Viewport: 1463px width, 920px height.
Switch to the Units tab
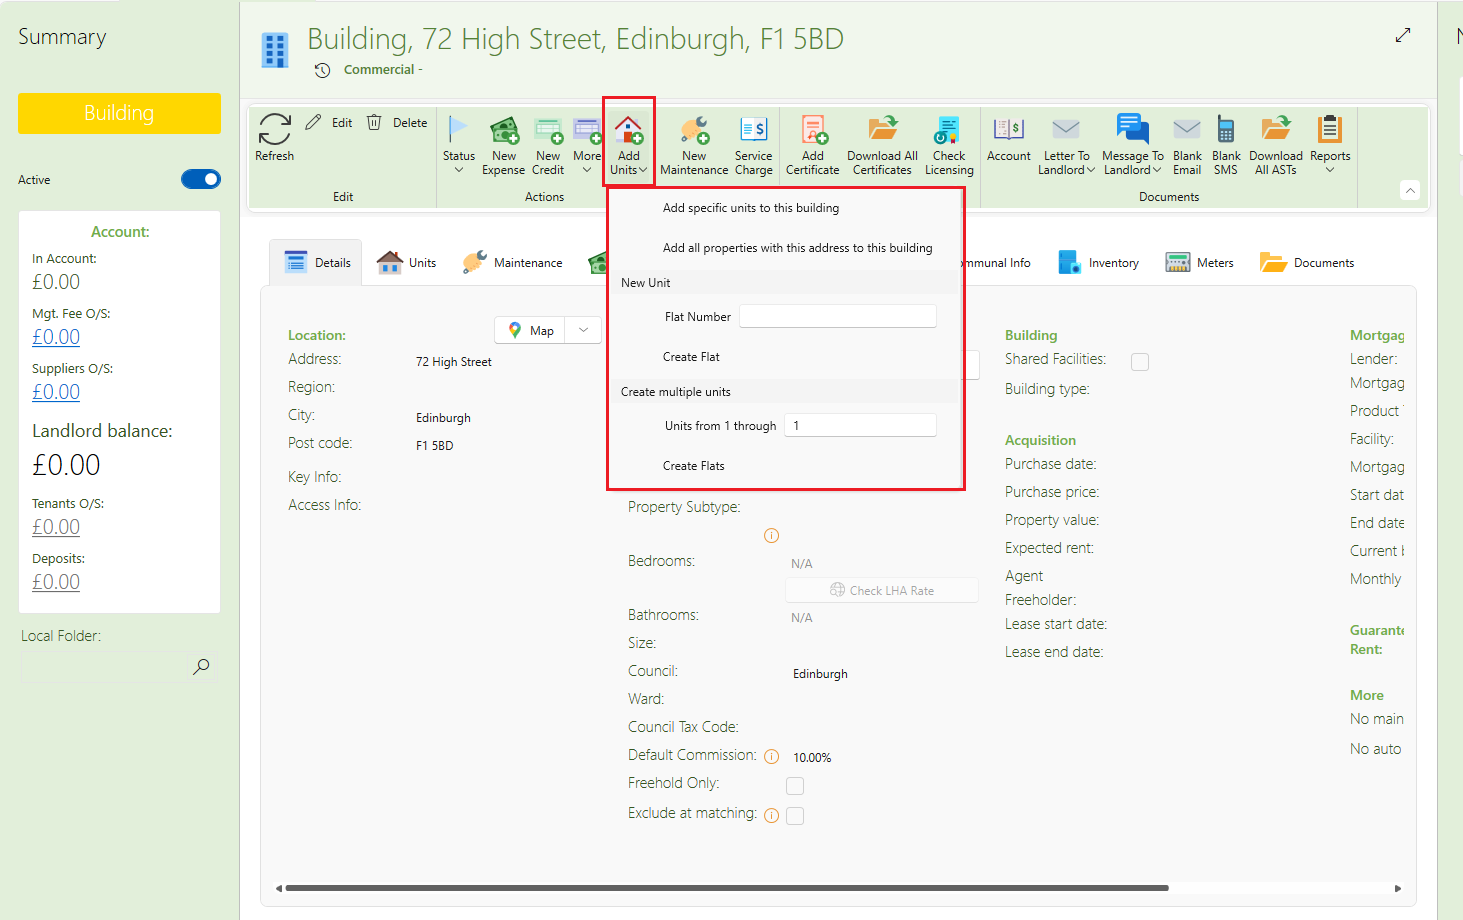click(406, 263)
